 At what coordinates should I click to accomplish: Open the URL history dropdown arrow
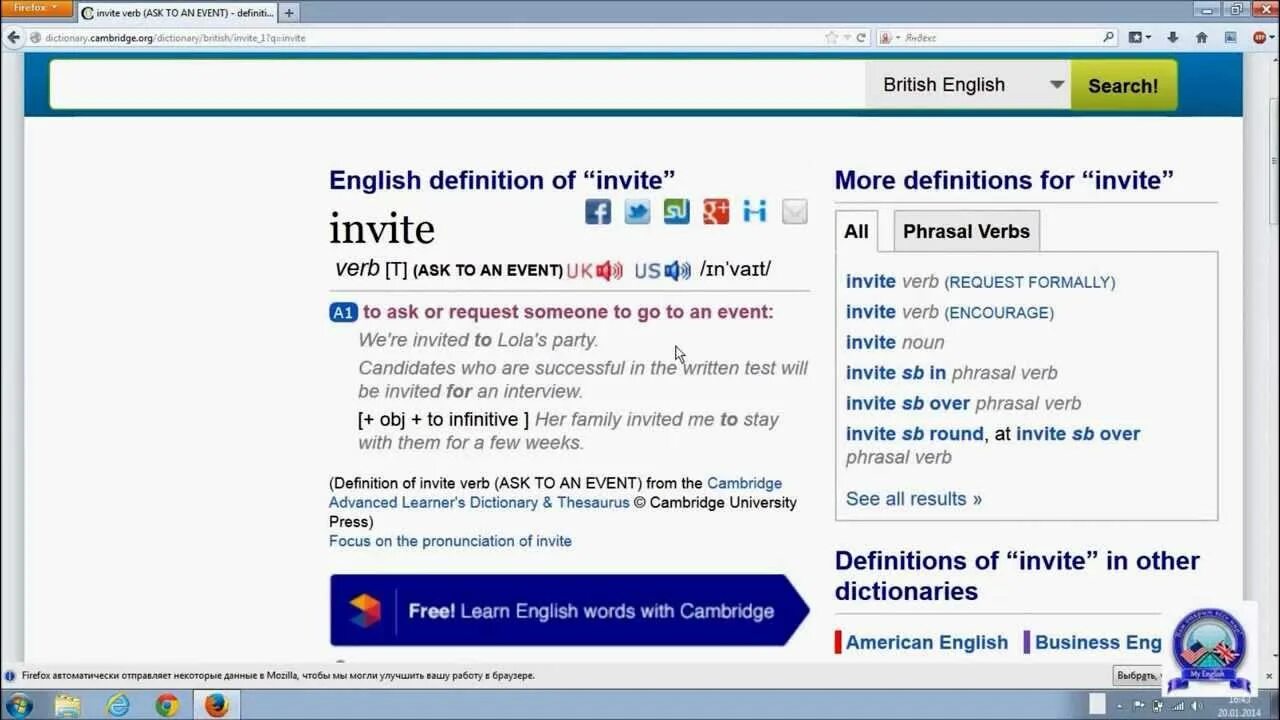click(846, 37)
